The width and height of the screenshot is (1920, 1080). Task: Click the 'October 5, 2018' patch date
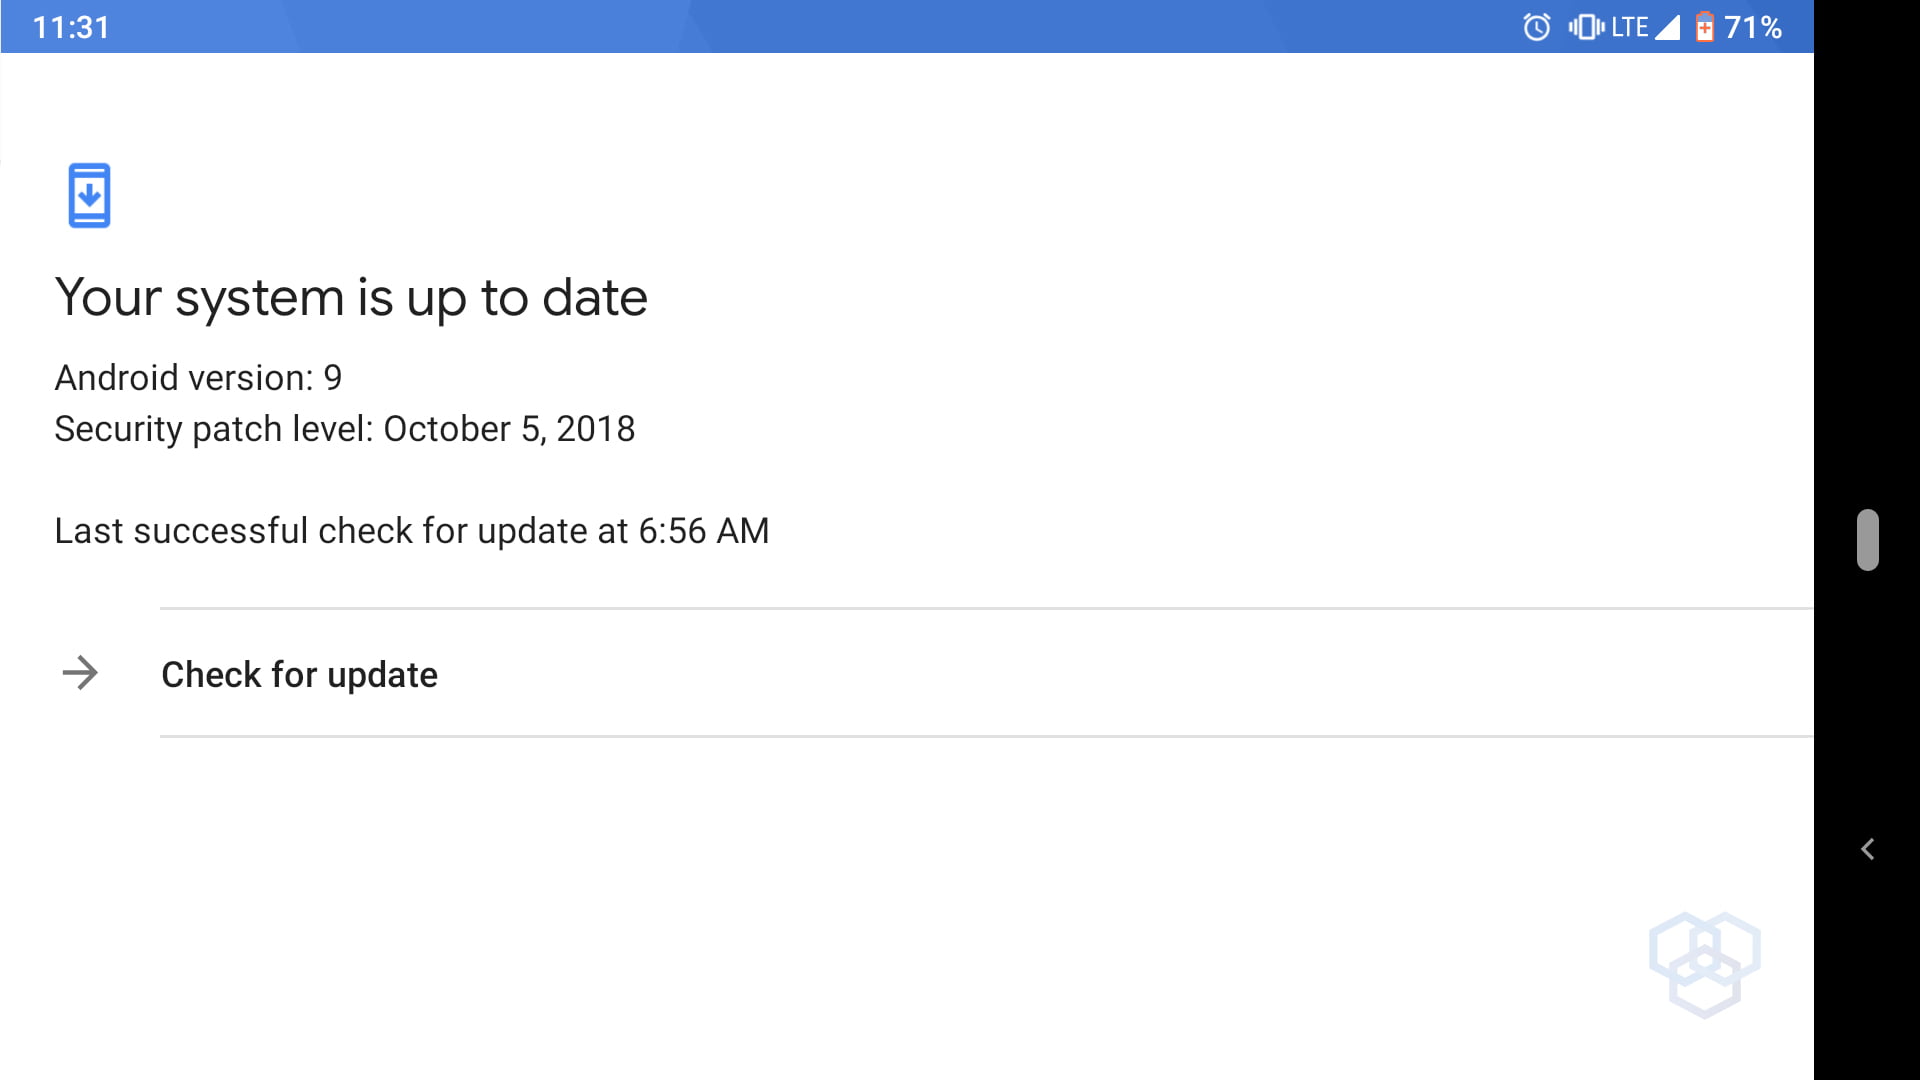[x=509, y=429]
